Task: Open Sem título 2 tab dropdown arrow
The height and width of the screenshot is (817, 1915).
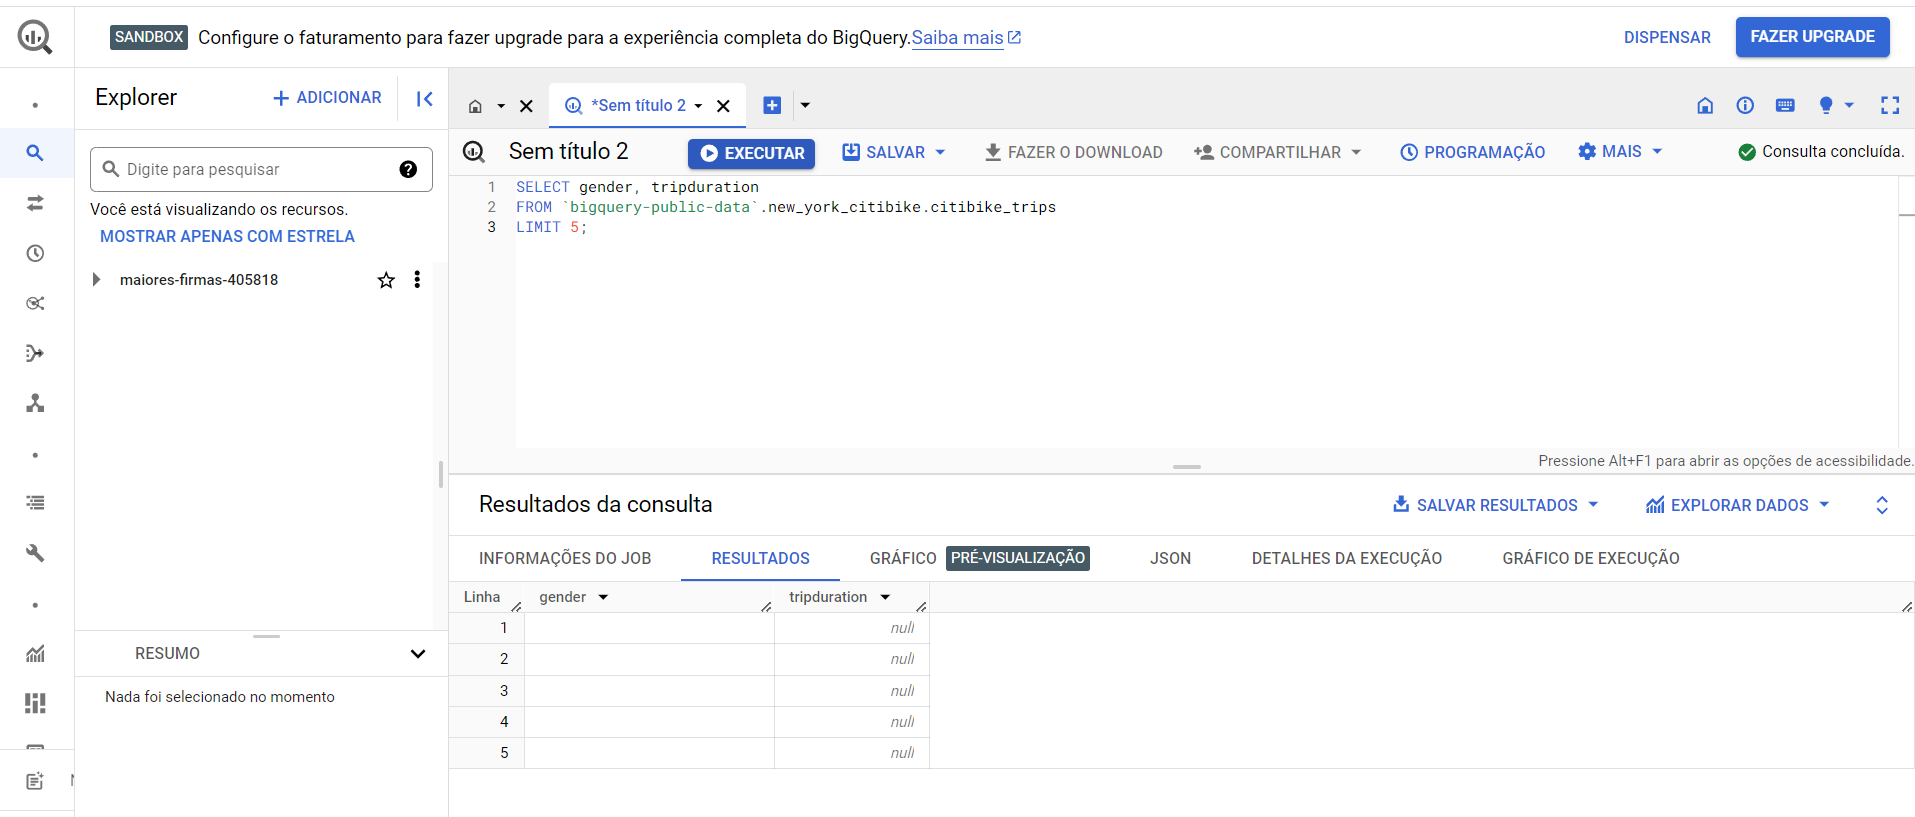Action: (x=698, y=106)
